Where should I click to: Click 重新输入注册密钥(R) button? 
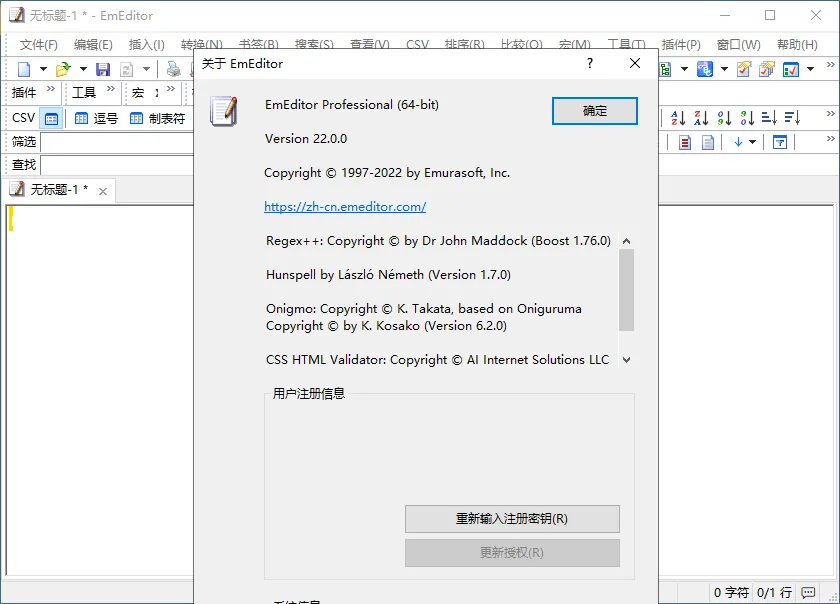coord(512,519)
